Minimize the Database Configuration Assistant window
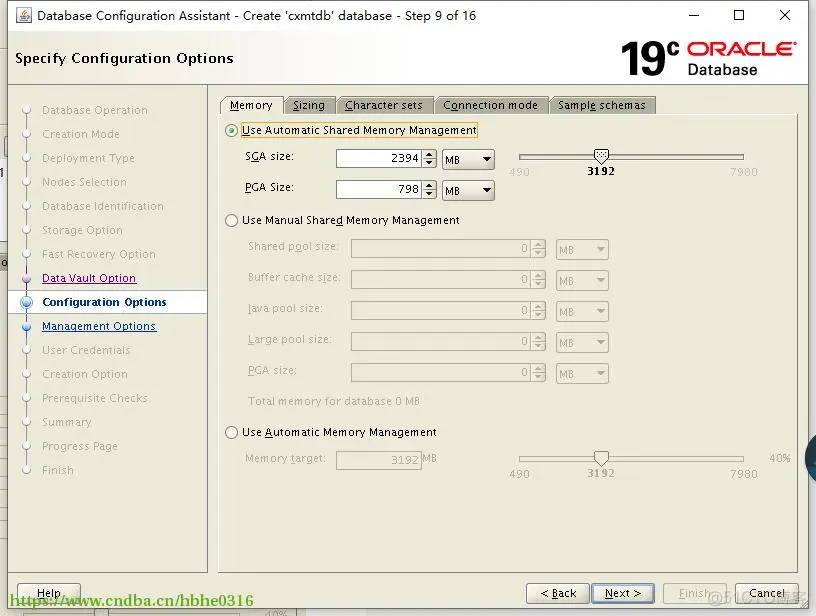 pyautogui.click(x=694, y=16)
